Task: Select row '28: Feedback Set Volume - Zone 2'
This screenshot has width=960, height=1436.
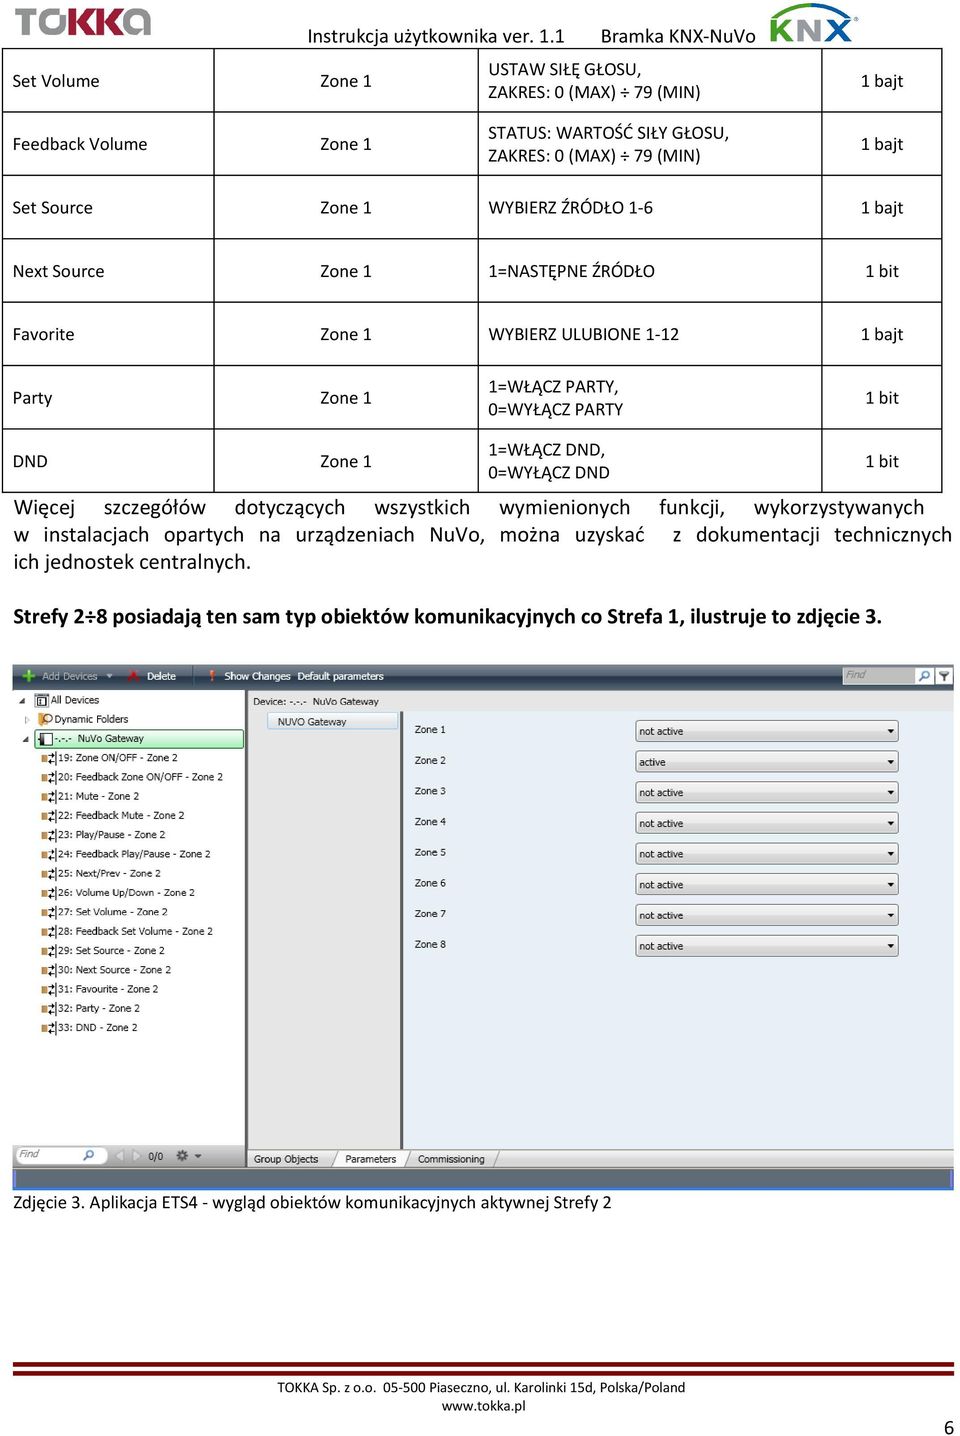Action: [135, 931]
